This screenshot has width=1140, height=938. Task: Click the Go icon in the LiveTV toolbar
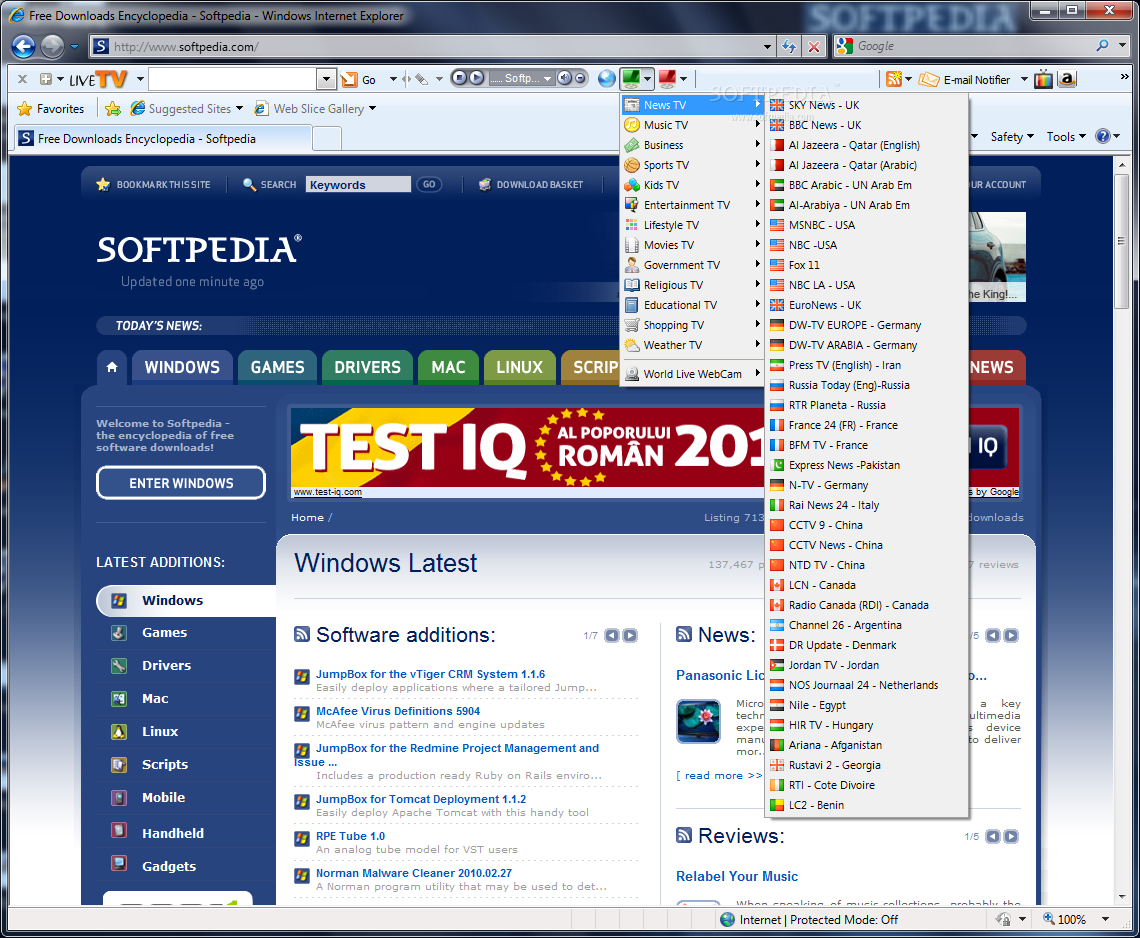click(x=350, y=79)
